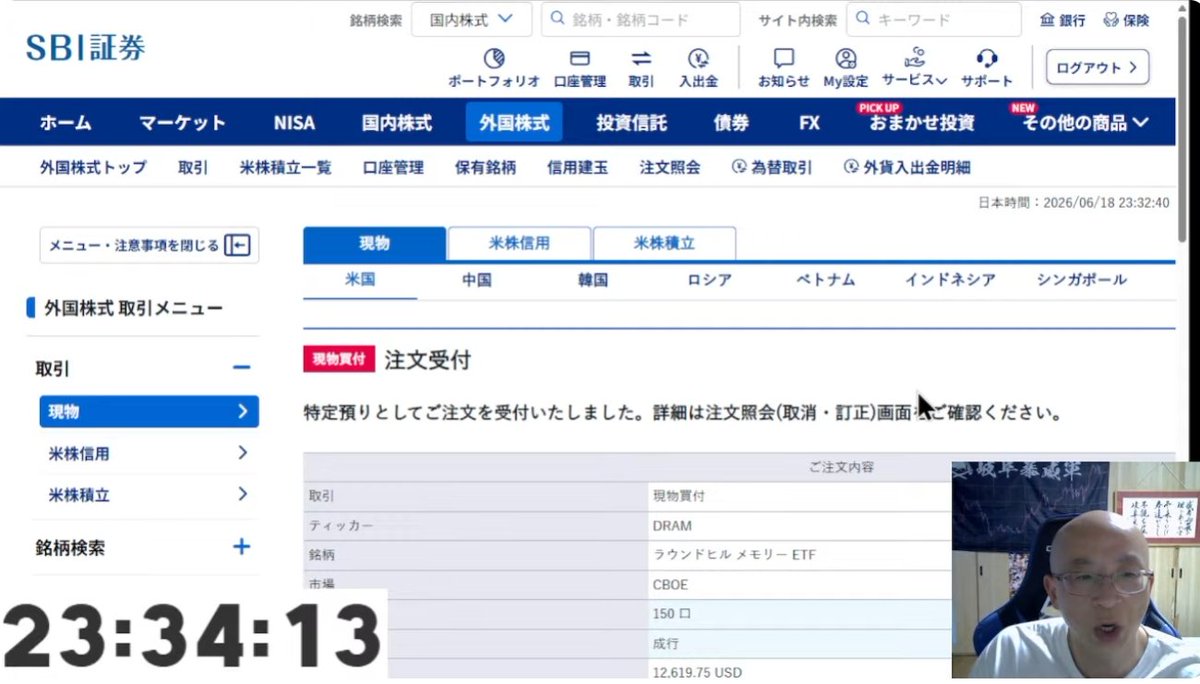This screenshot has width=1200, height=684.
Task: Click the 150 口 quantity value
Action: (673, 613)
